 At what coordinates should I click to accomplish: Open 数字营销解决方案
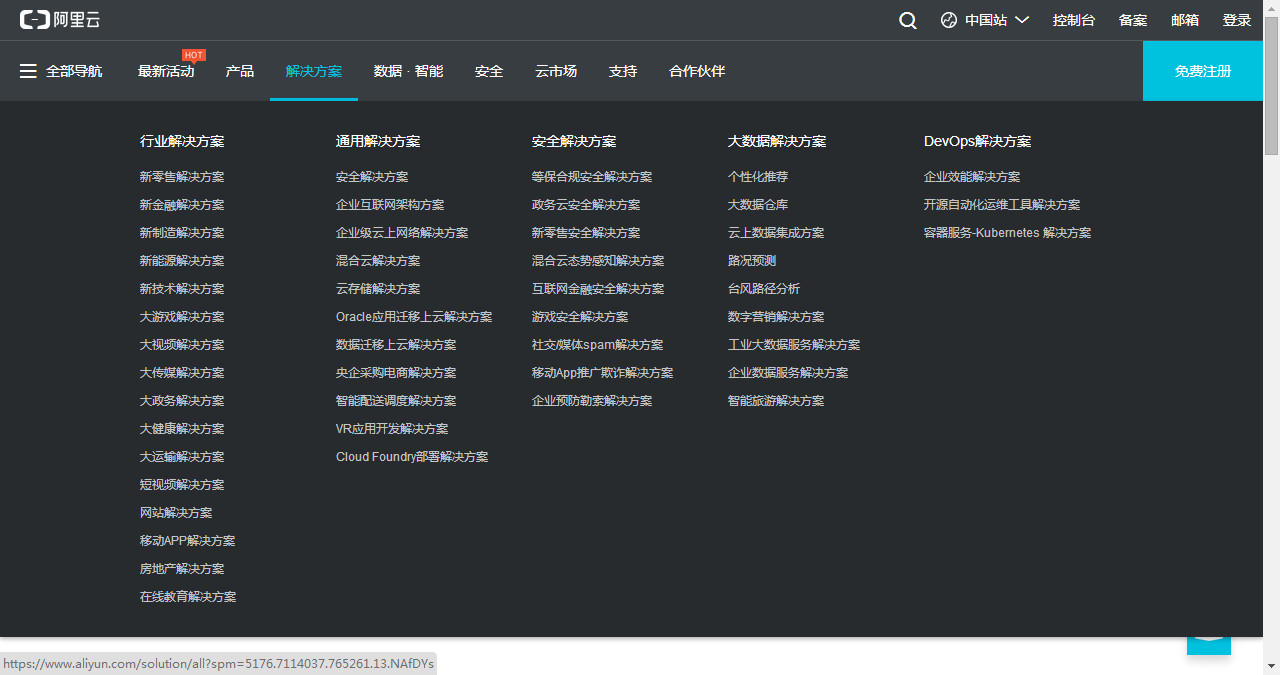[776, 317]
